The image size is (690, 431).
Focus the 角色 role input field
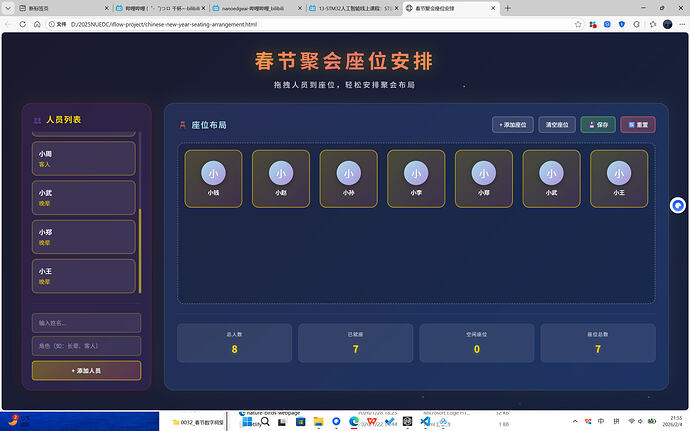coord(86,346)
